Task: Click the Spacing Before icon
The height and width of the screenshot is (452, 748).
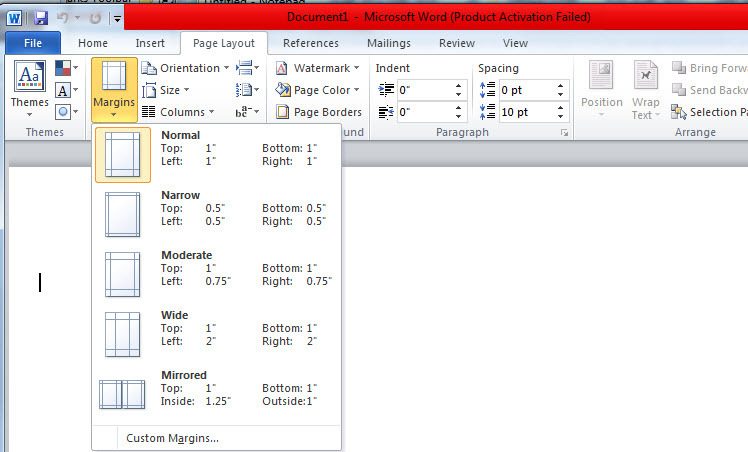Action: 488,90
